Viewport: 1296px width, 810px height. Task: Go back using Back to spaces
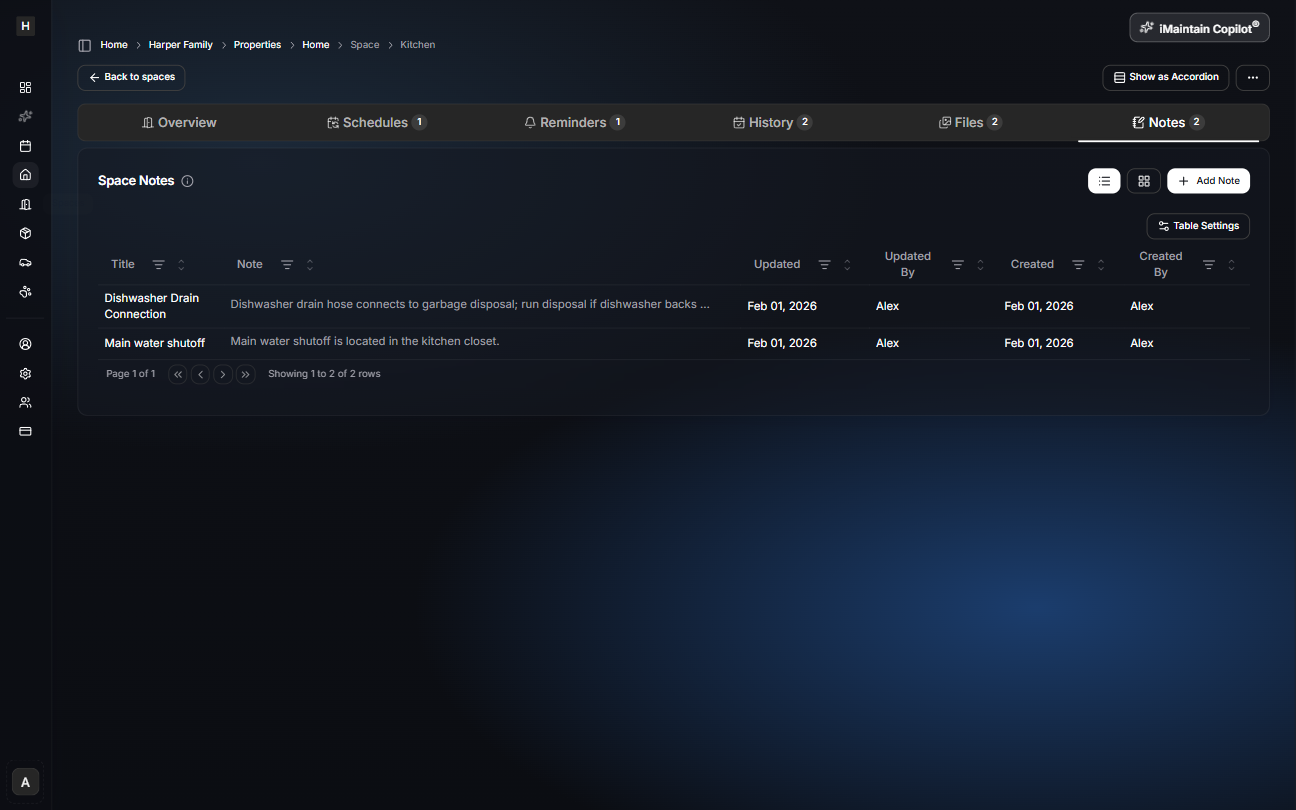(131, 77)
